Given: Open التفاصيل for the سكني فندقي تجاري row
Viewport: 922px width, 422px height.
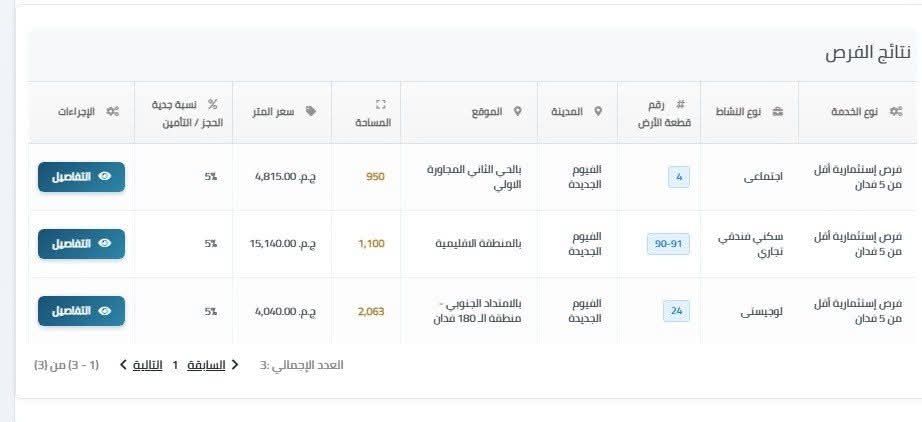Looking at the screenshot, I should 82,244.
